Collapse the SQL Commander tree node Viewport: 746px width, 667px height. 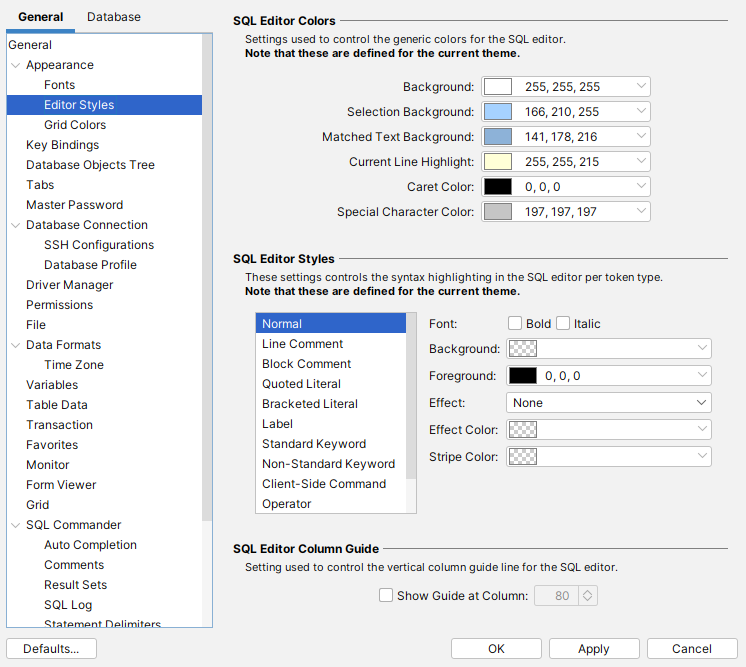[x=15, y=525]
